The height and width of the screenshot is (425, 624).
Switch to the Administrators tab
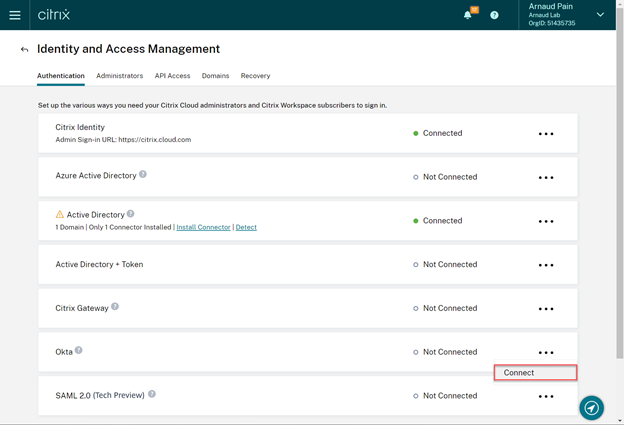(119, 76)
